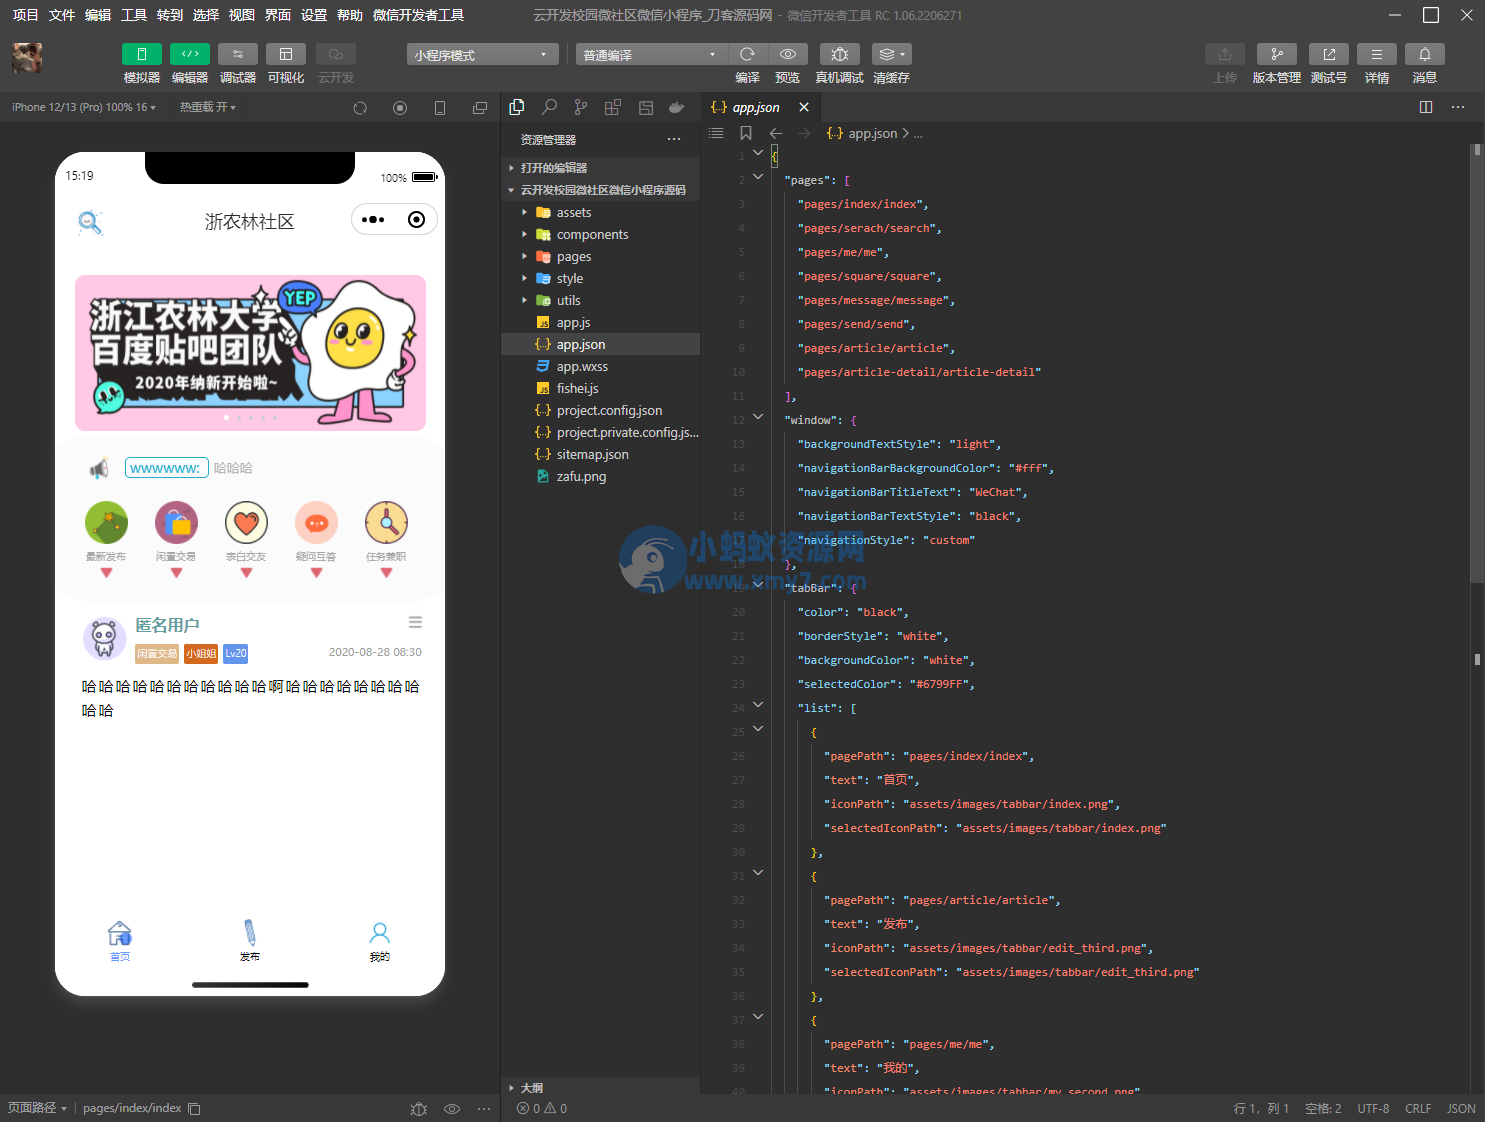
Task: Click the pages/index/index page path link
Action: pyautogui.click(x=131, y=1108)
